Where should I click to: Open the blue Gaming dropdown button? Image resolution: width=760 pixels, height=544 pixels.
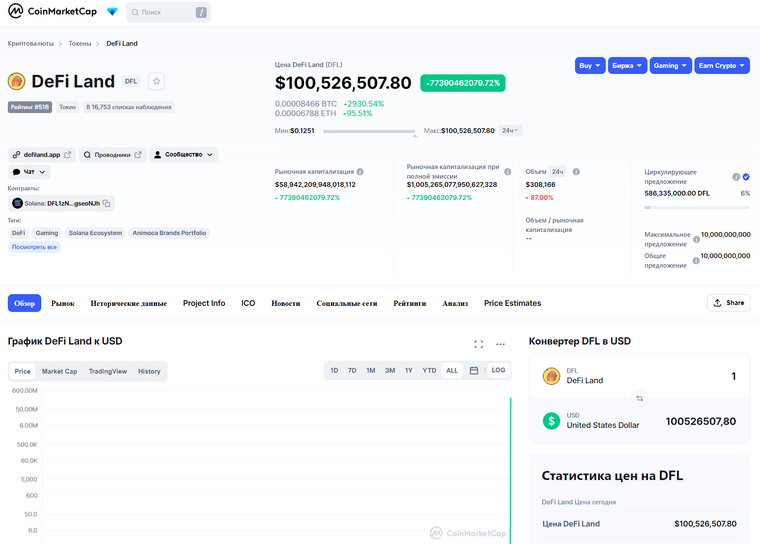pyautogui.click(x=670, y=65)
